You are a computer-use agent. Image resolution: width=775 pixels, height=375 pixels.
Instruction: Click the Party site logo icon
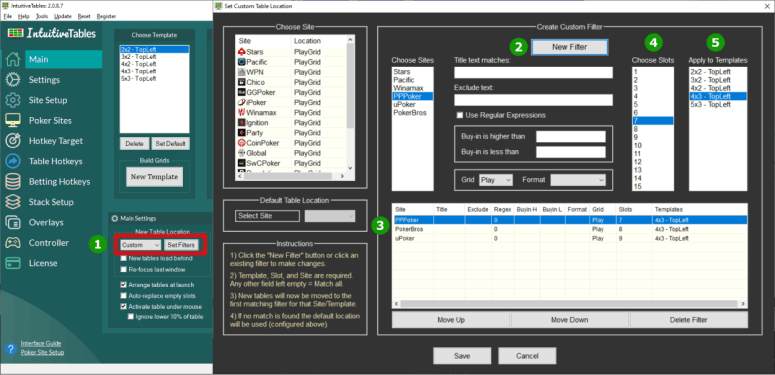(x=242, y=133)
